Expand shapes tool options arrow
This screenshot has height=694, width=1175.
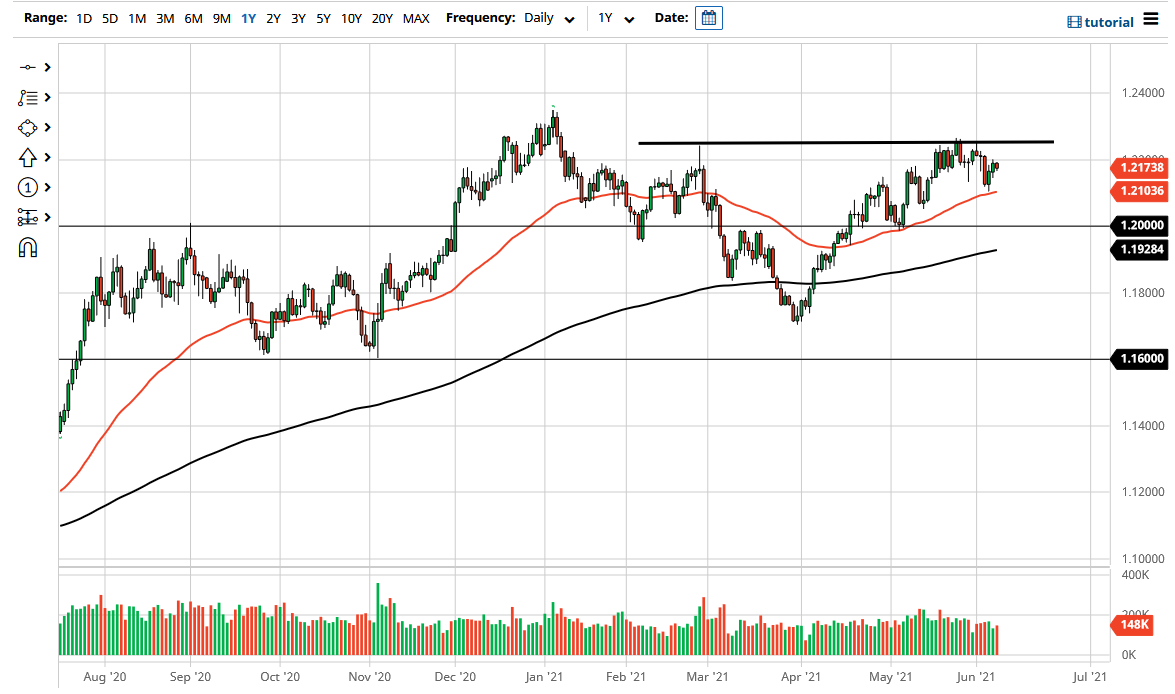coord(47,127)
